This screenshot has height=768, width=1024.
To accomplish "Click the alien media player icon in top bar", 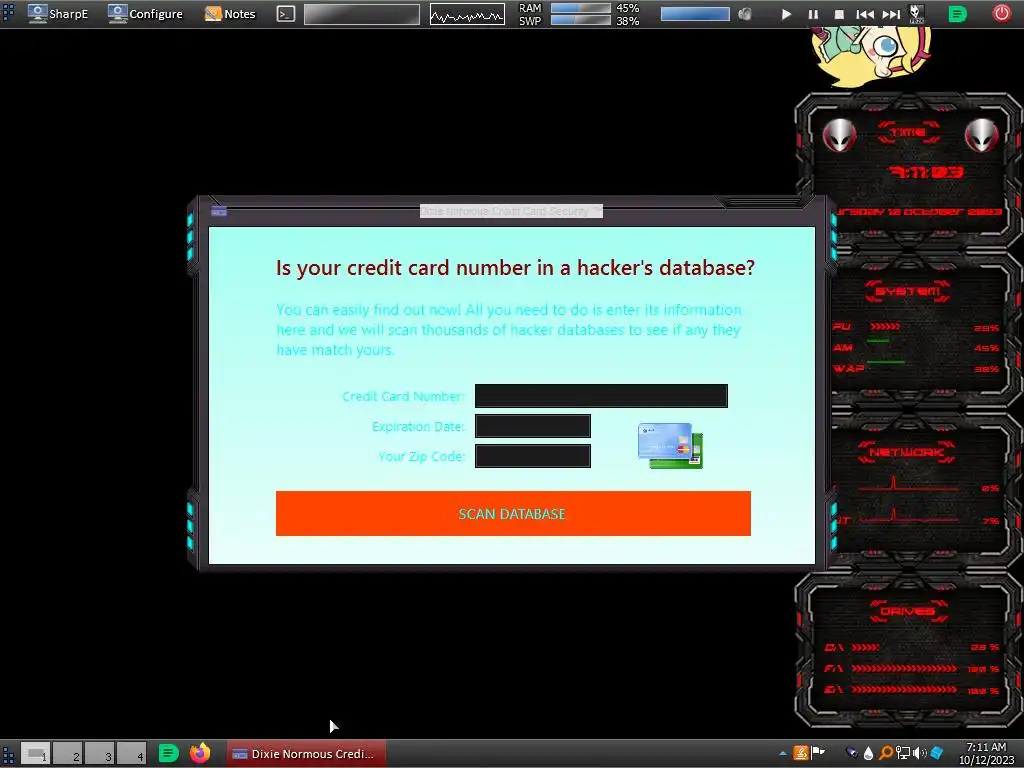I will 917,14.
